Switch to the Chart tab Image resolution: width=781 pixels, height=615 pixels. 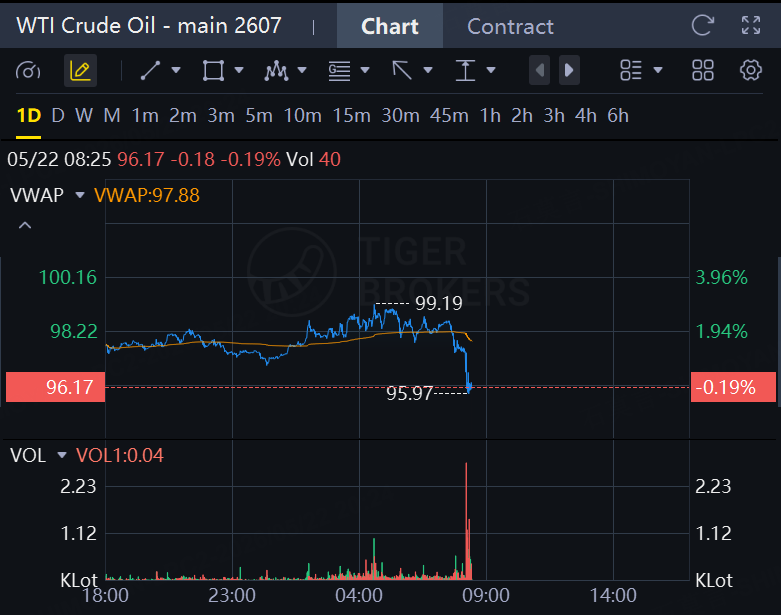pyautogui.click(x=390, y=26)
